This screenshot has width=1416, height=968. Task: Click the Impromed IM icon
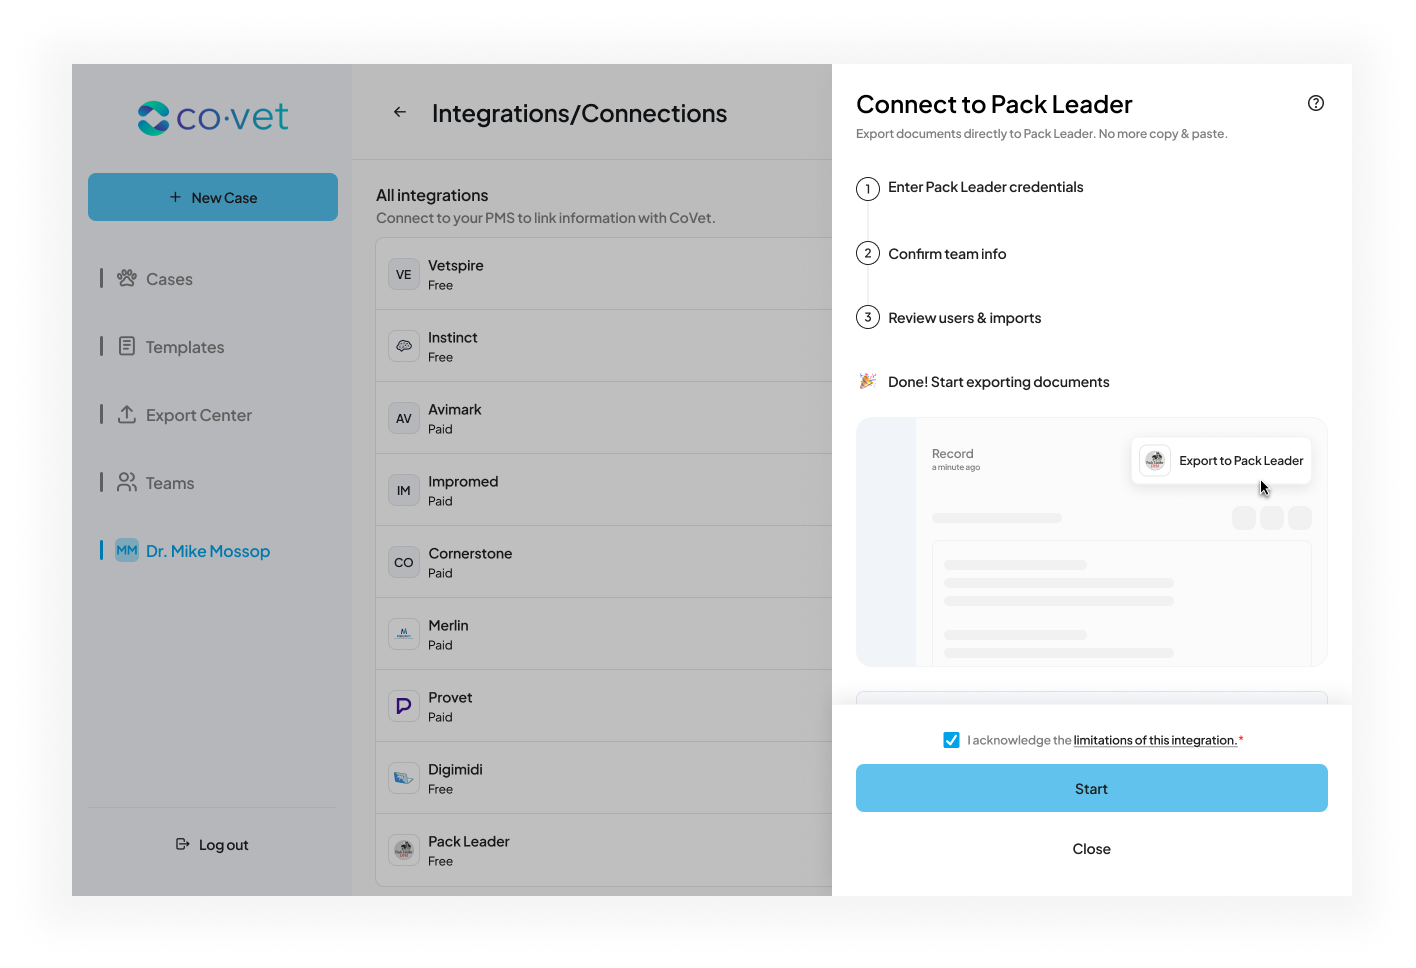(x=404, y=490)
